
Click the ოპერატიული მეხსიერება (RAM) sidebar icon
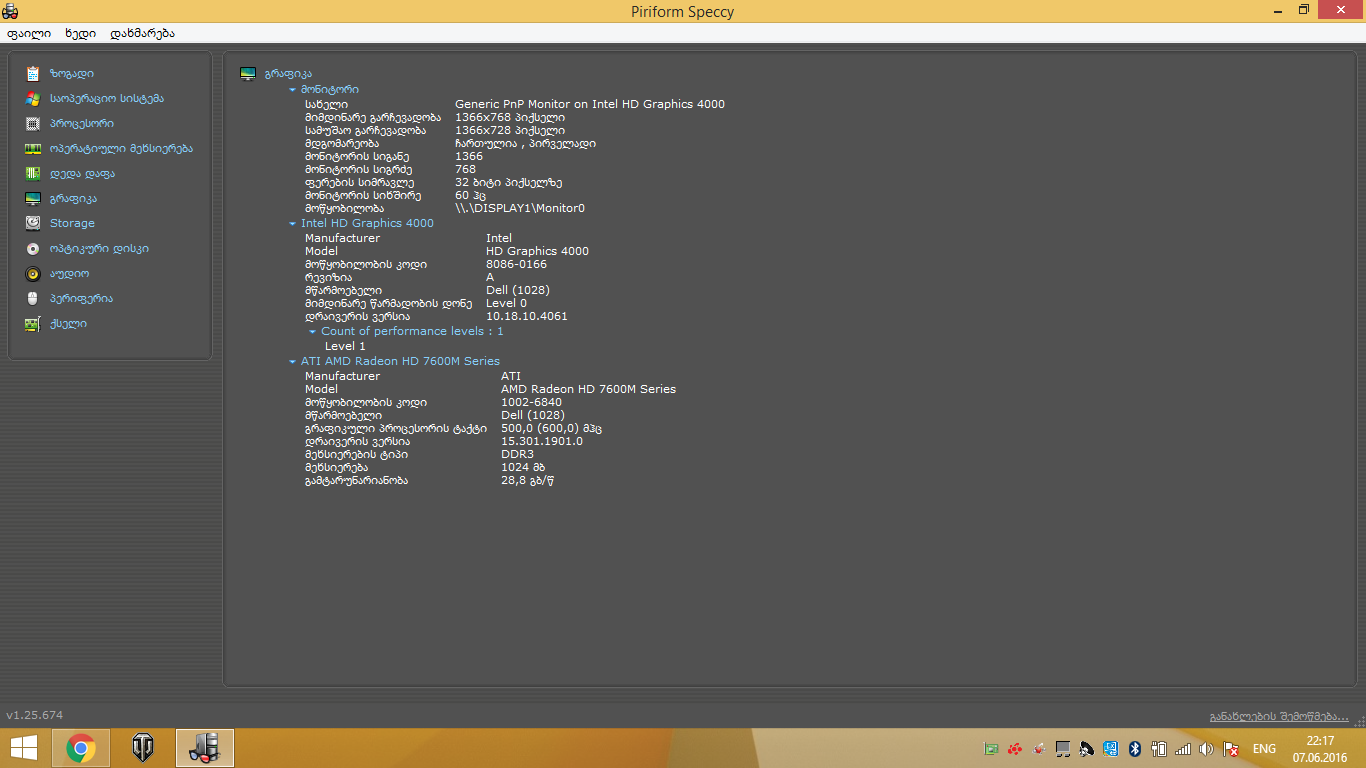33,149
